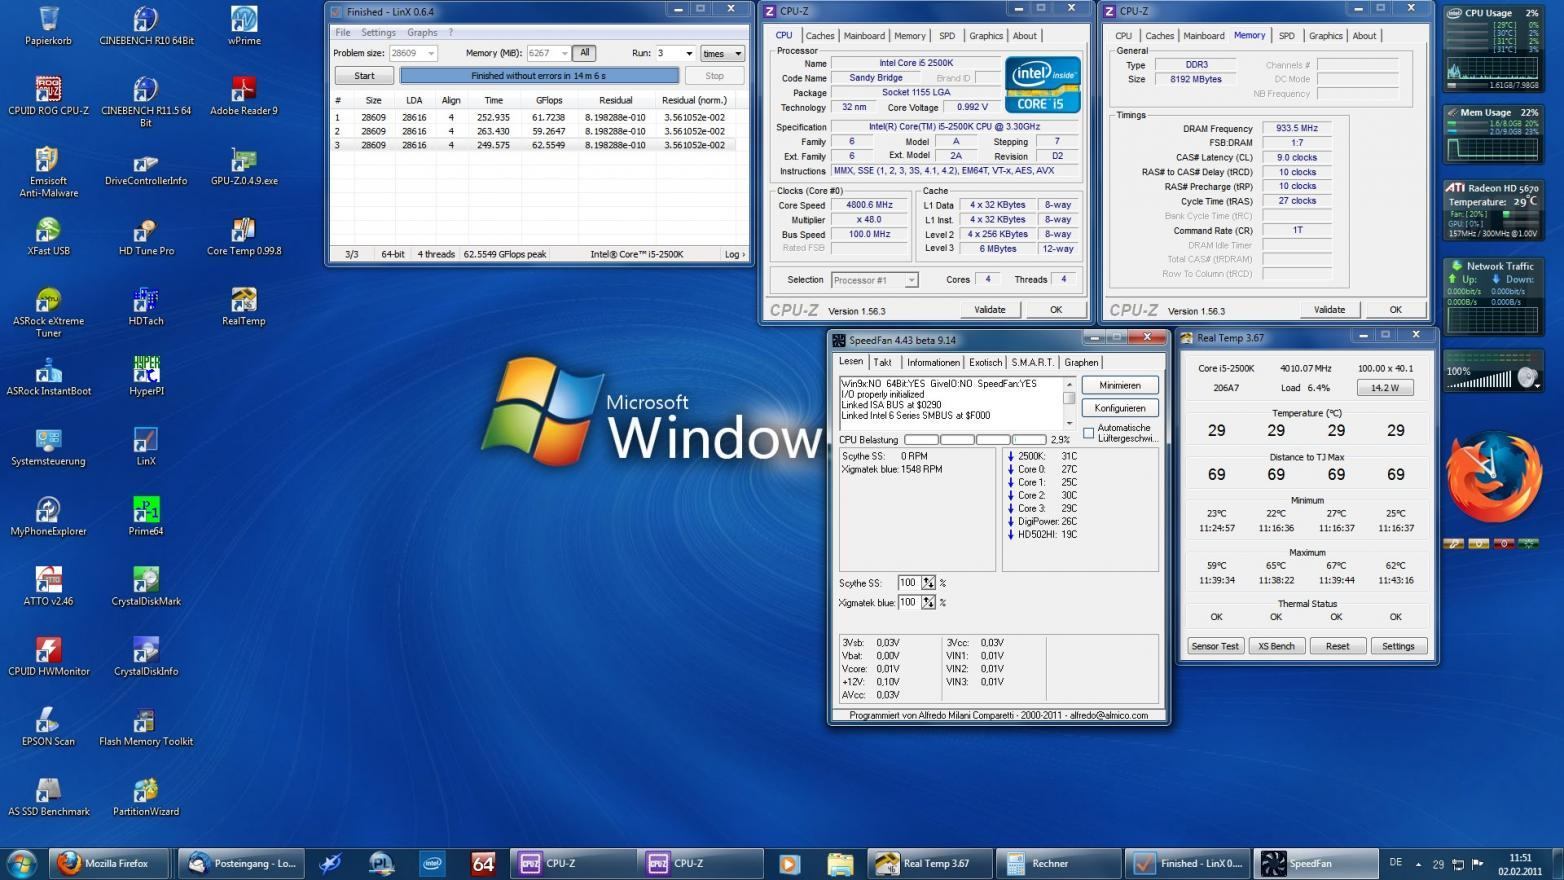Viewport: 1564px width, 880px height.
Task: Increase the Scythe SS speed spinner
Action: pos(929,579)
